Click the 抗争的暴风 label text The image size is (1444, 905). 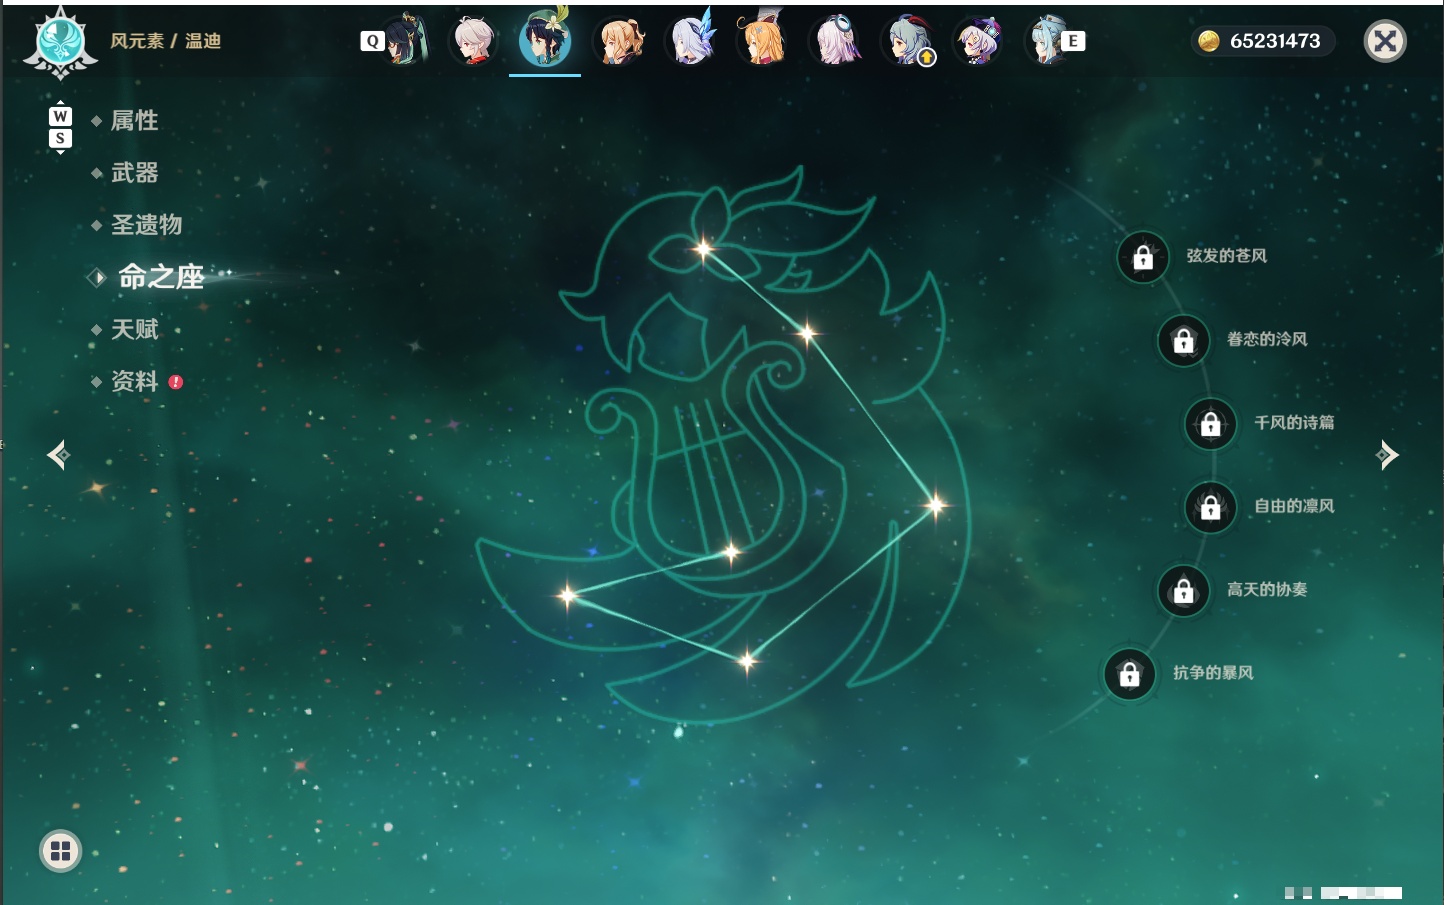[1213, 672]
